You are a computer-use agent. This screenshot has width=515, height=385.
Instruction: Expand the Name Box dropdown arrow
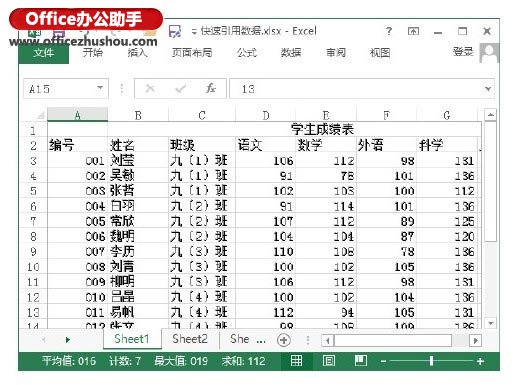100,88
